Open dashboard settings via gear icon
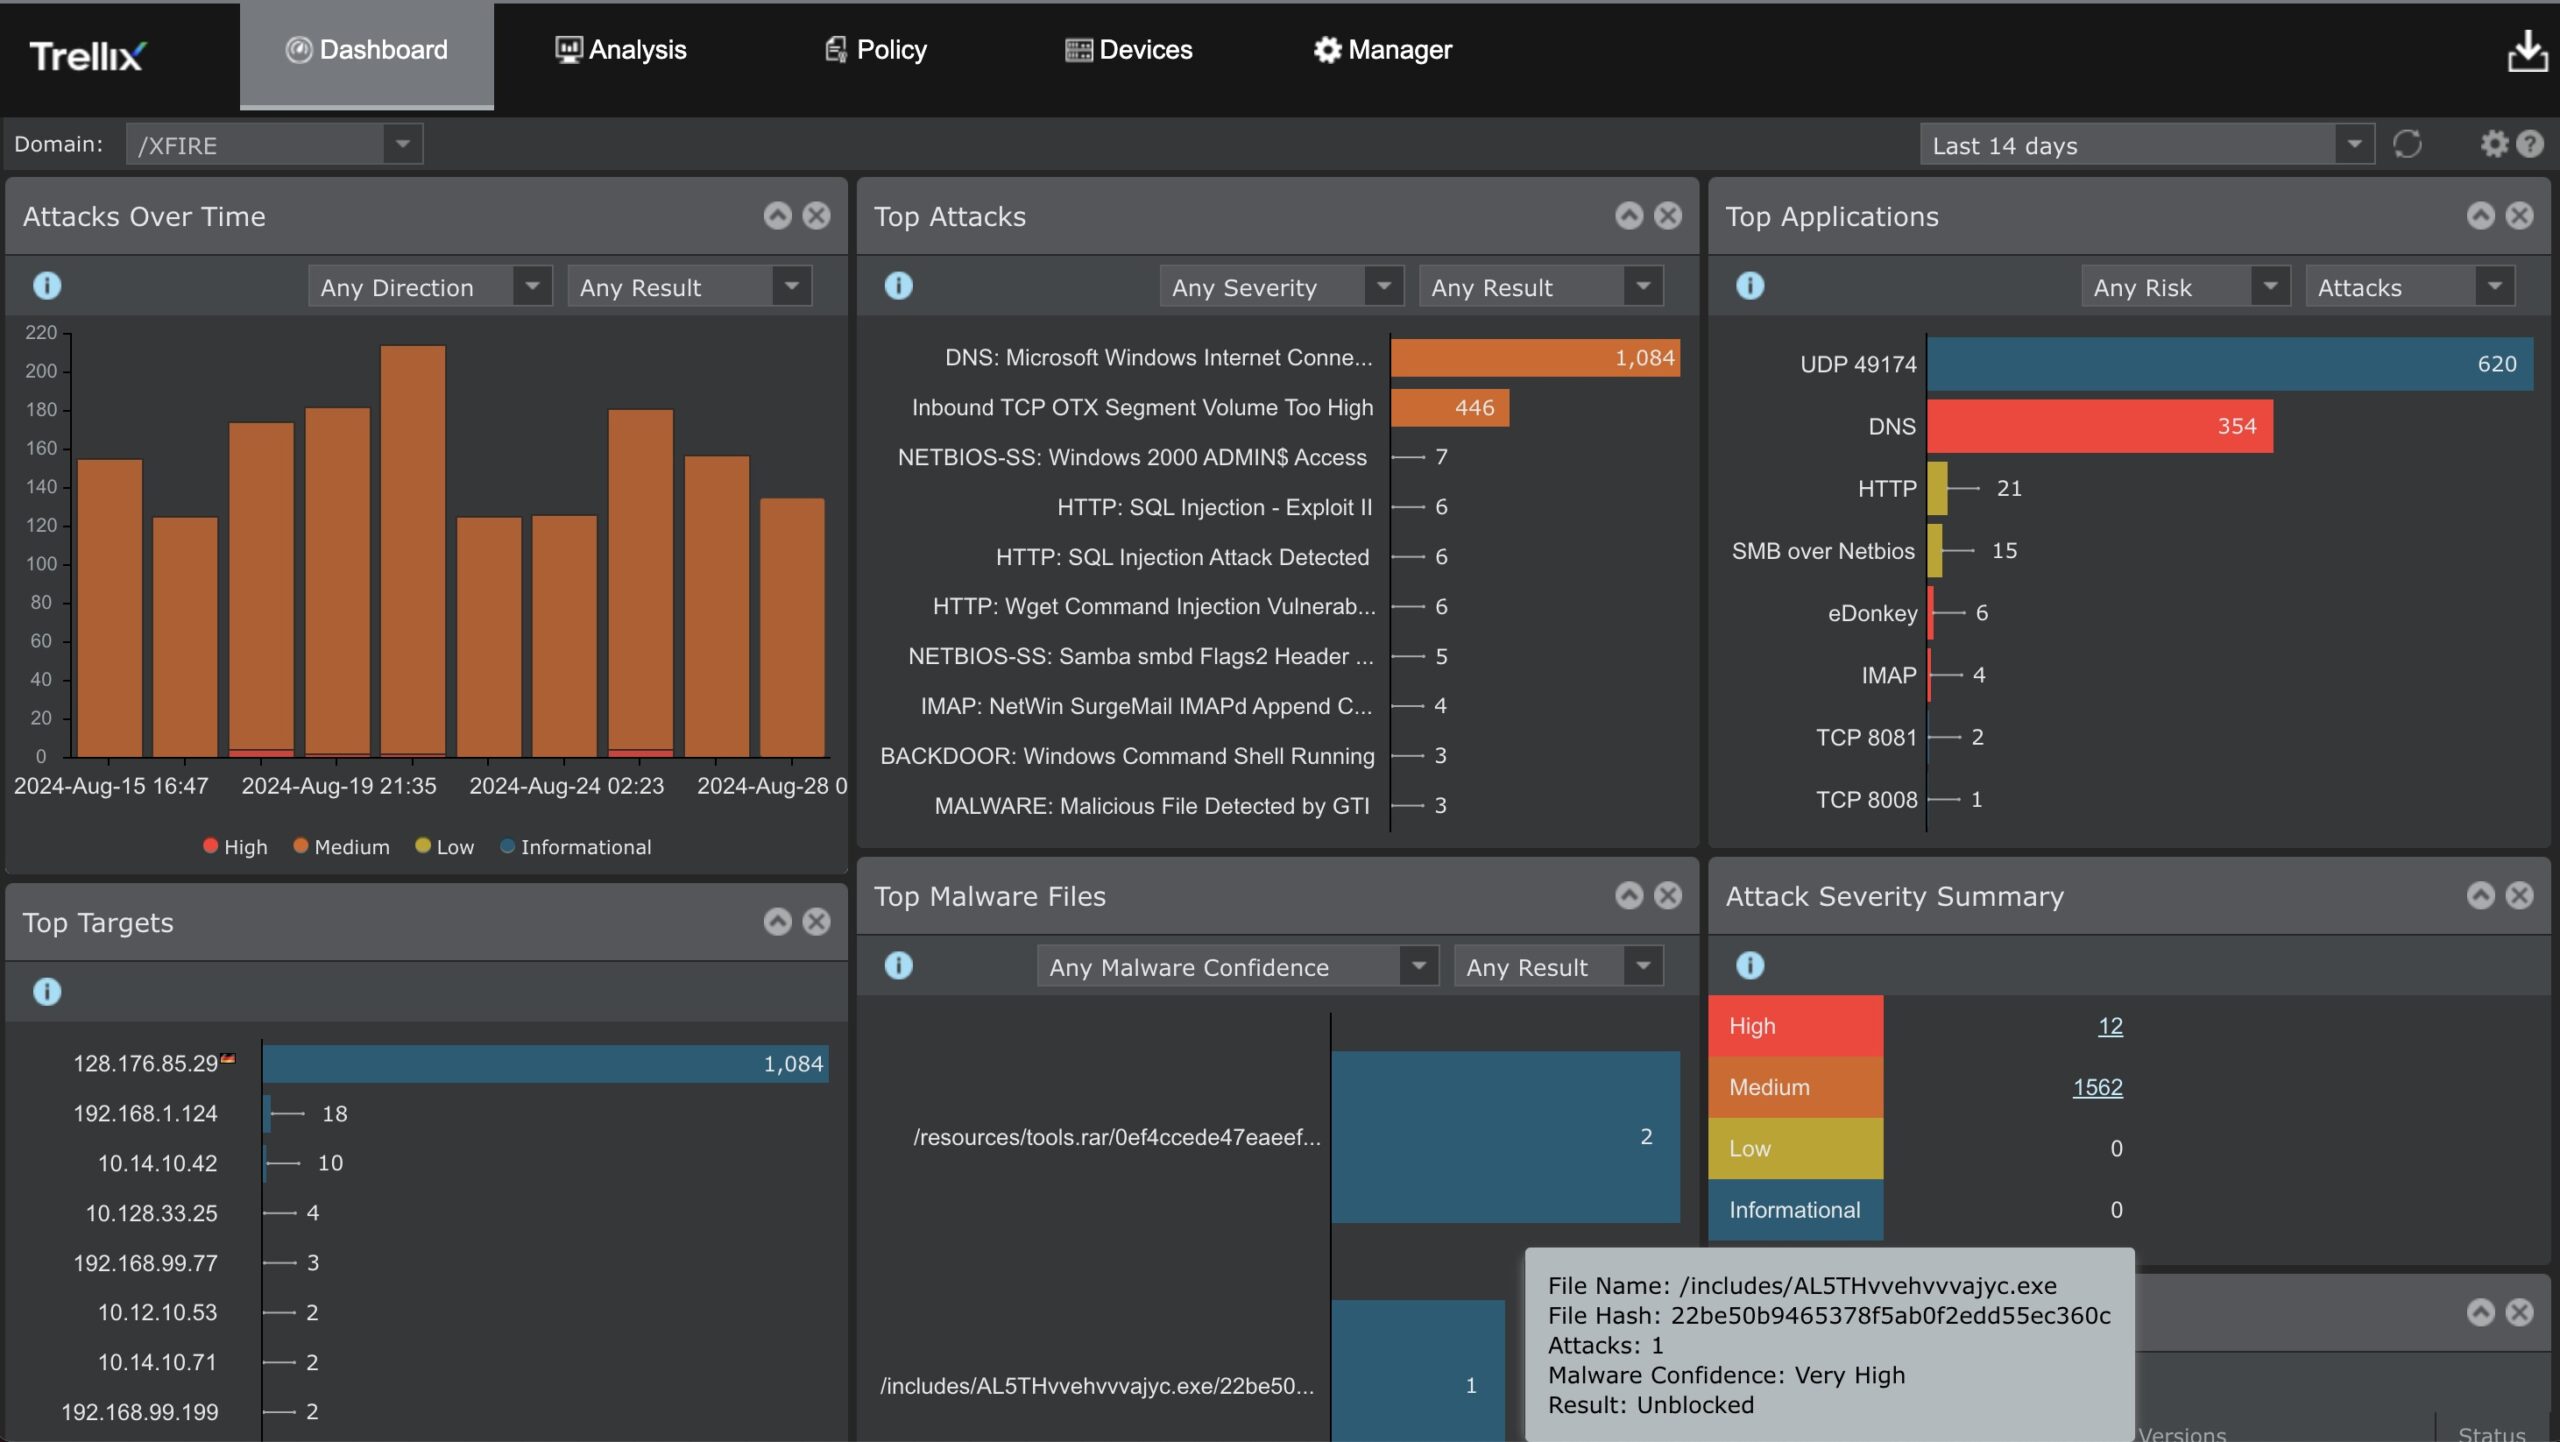The width and height of the screenshot is (2560, 1442). [x=2493, y=144]
